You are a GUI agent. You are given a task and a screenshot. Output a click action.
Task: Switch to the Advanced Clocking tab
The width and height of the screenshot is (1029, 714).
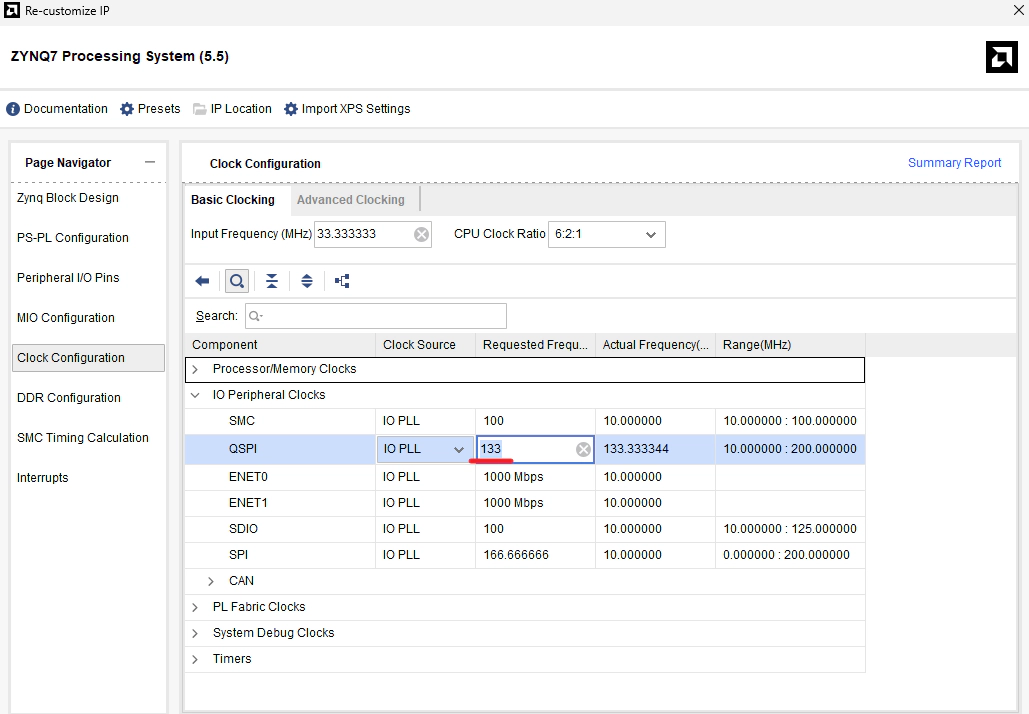click(x=351, y=200)
